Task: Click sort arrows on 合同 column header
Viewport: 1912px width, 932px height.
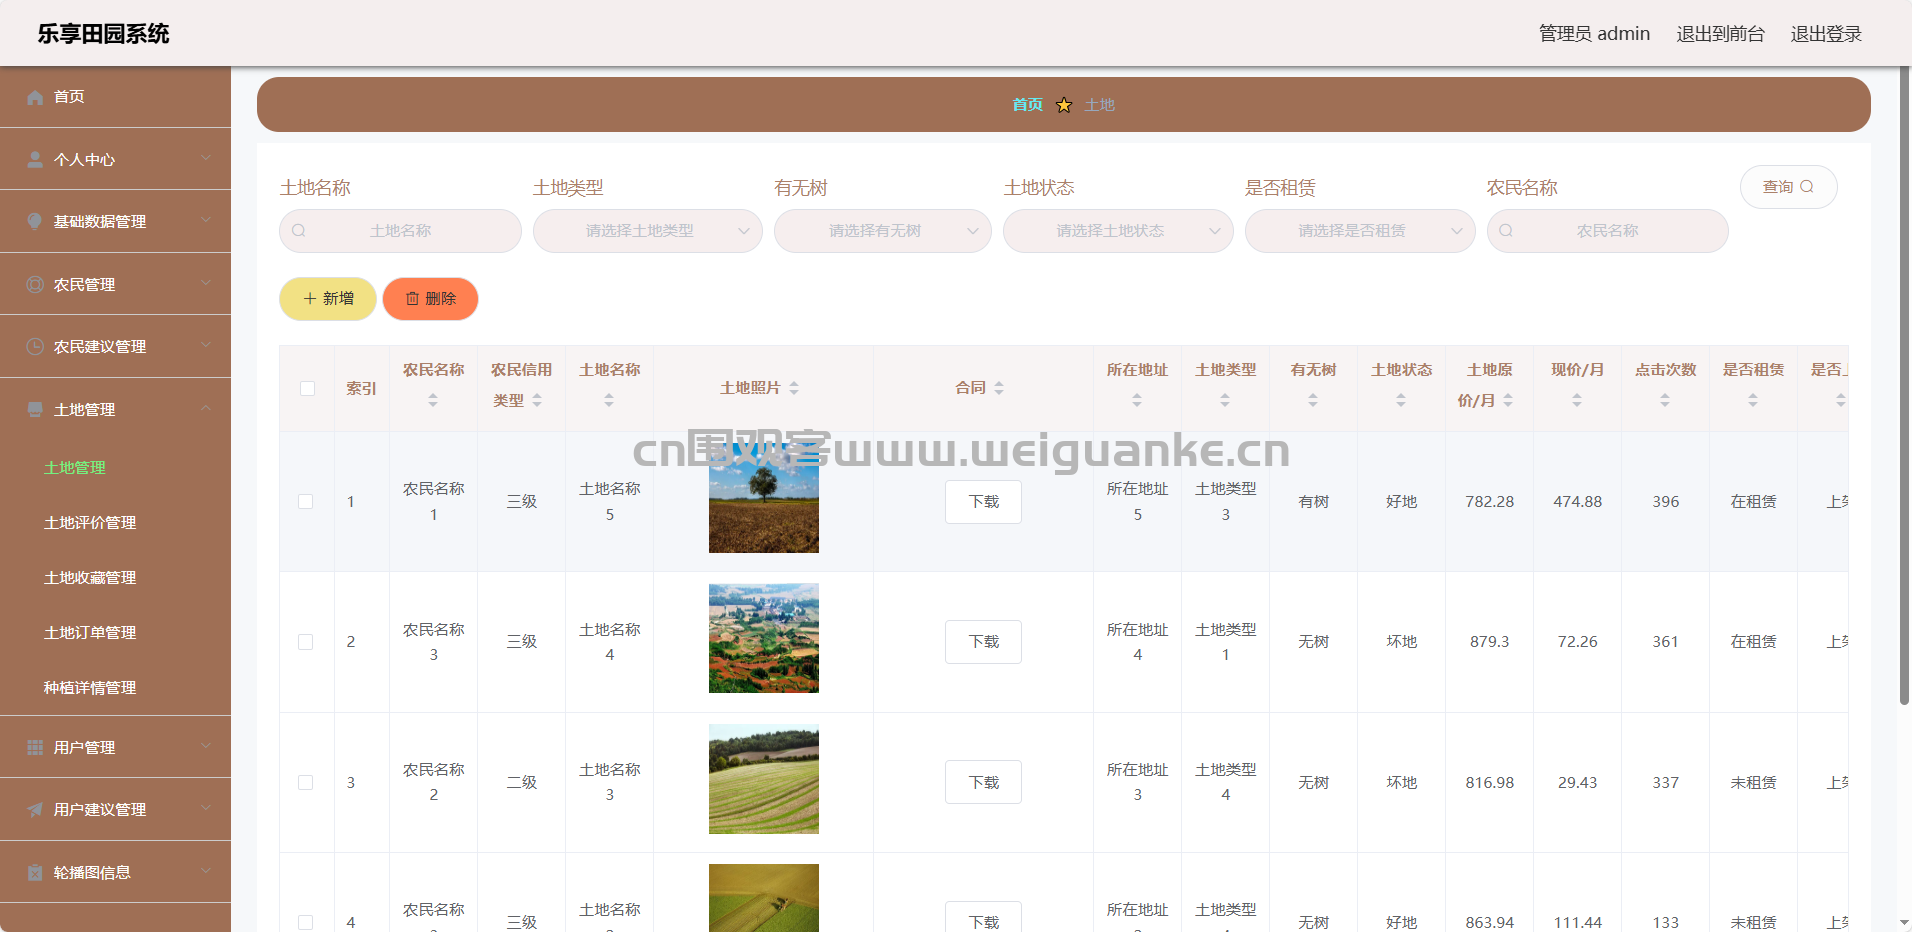Action: click(x=999, y=388)
